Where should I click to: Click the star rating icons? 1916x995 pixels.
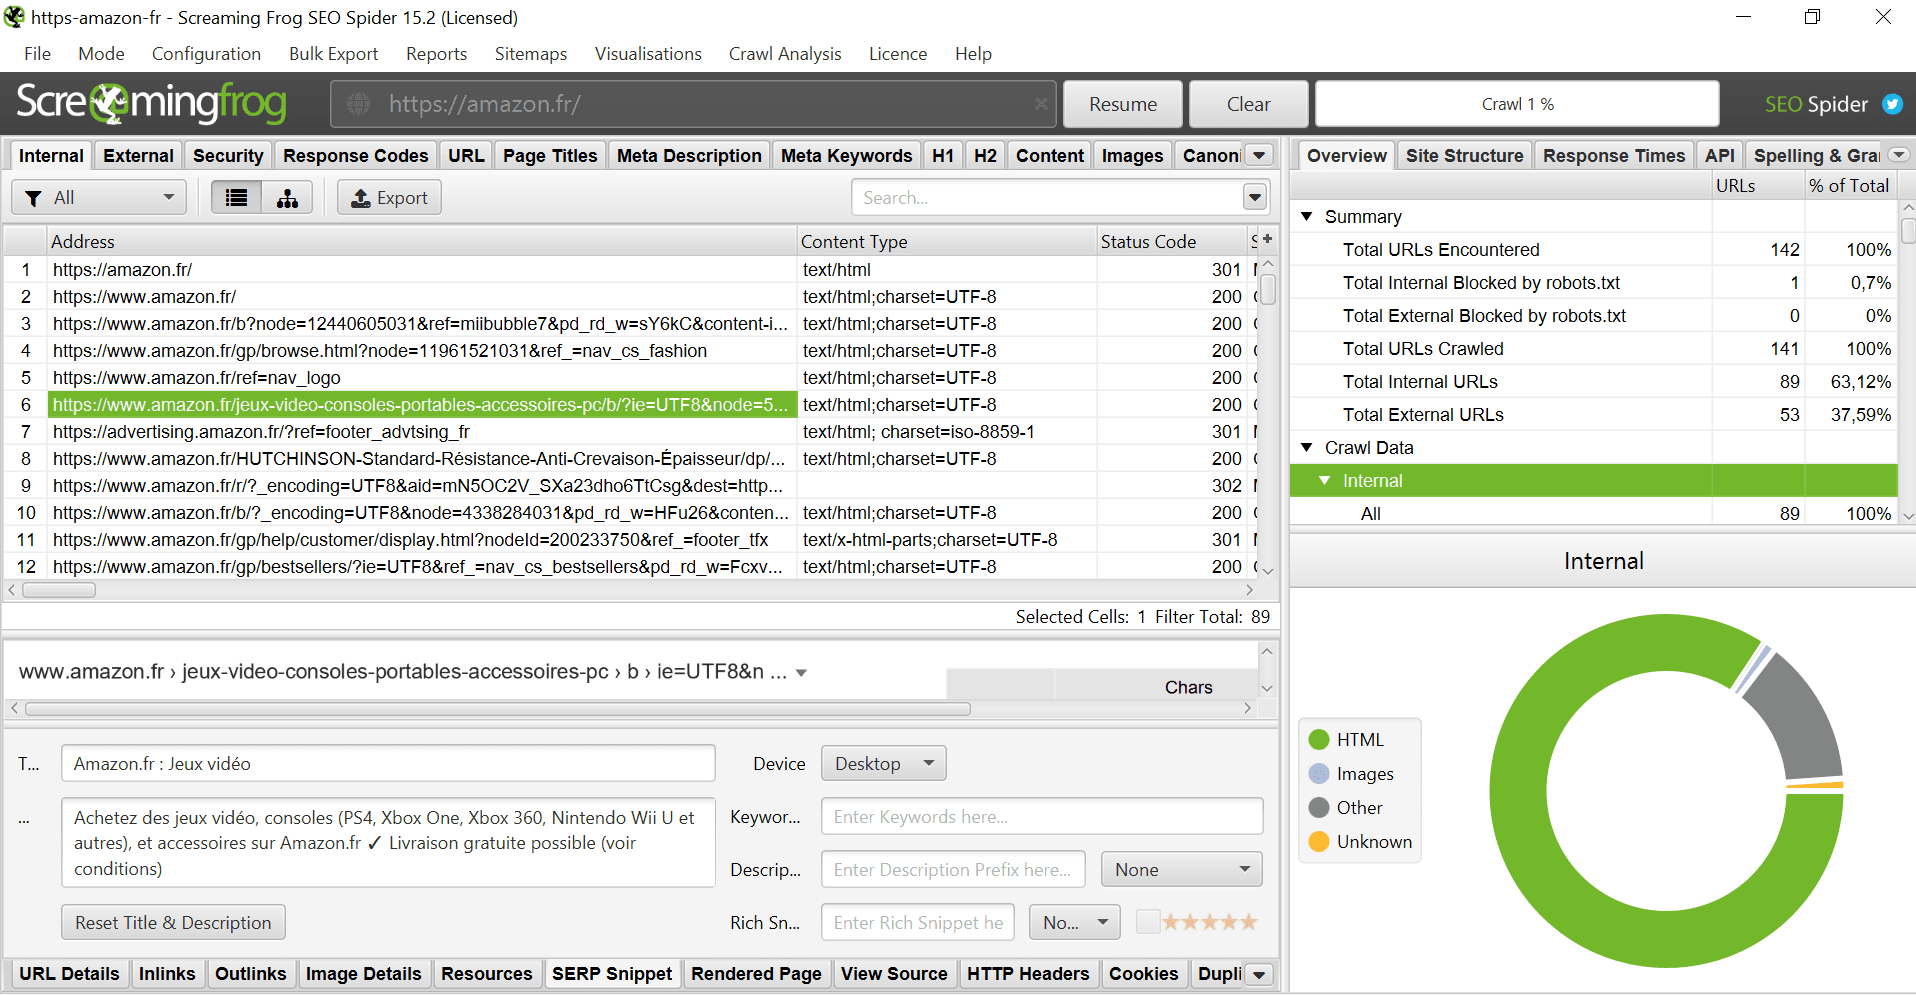click(1209, 922)
